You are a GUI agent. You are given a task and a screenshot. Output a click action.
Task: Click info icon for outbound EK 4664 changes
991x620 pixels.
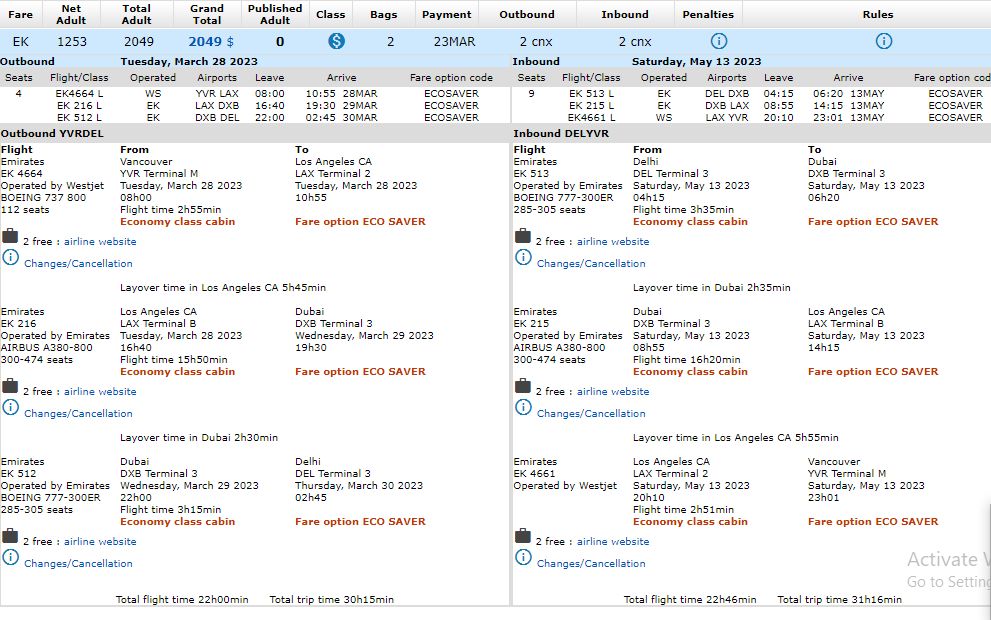[x=10, y=258]
